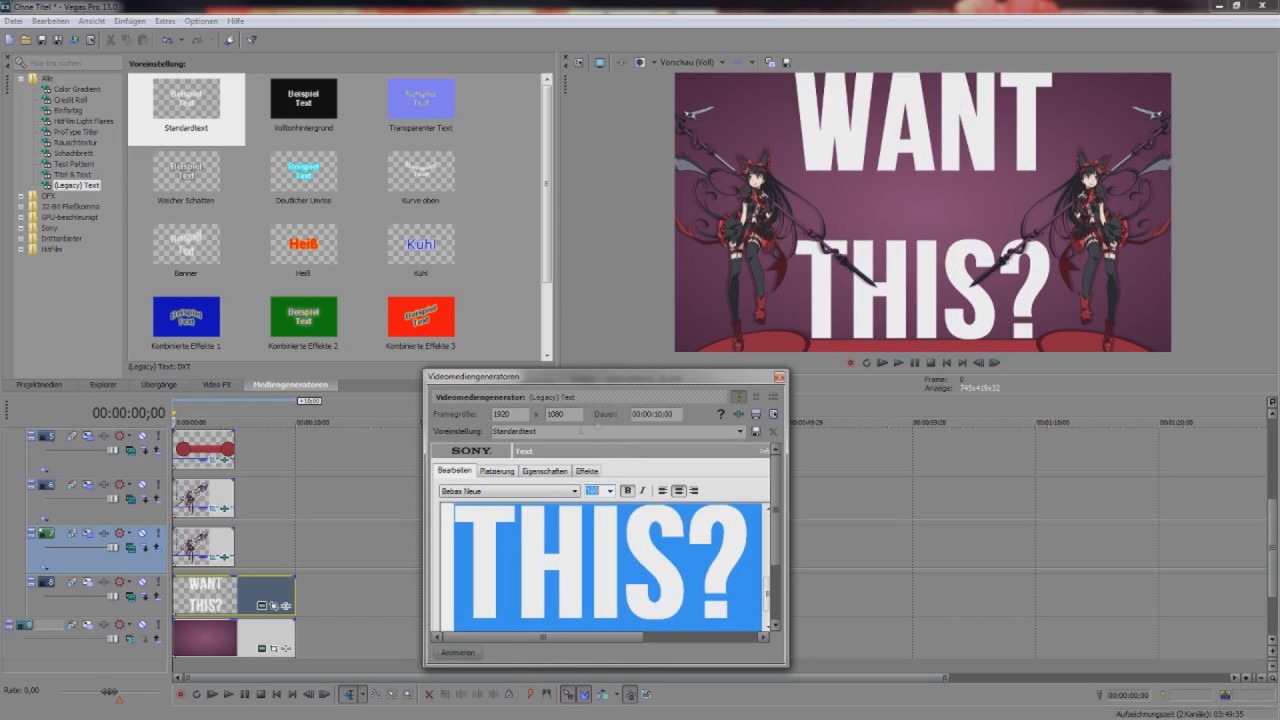Toggle bold in the text generator
This screenshot has height=720, width=1280.
(627, 491)
